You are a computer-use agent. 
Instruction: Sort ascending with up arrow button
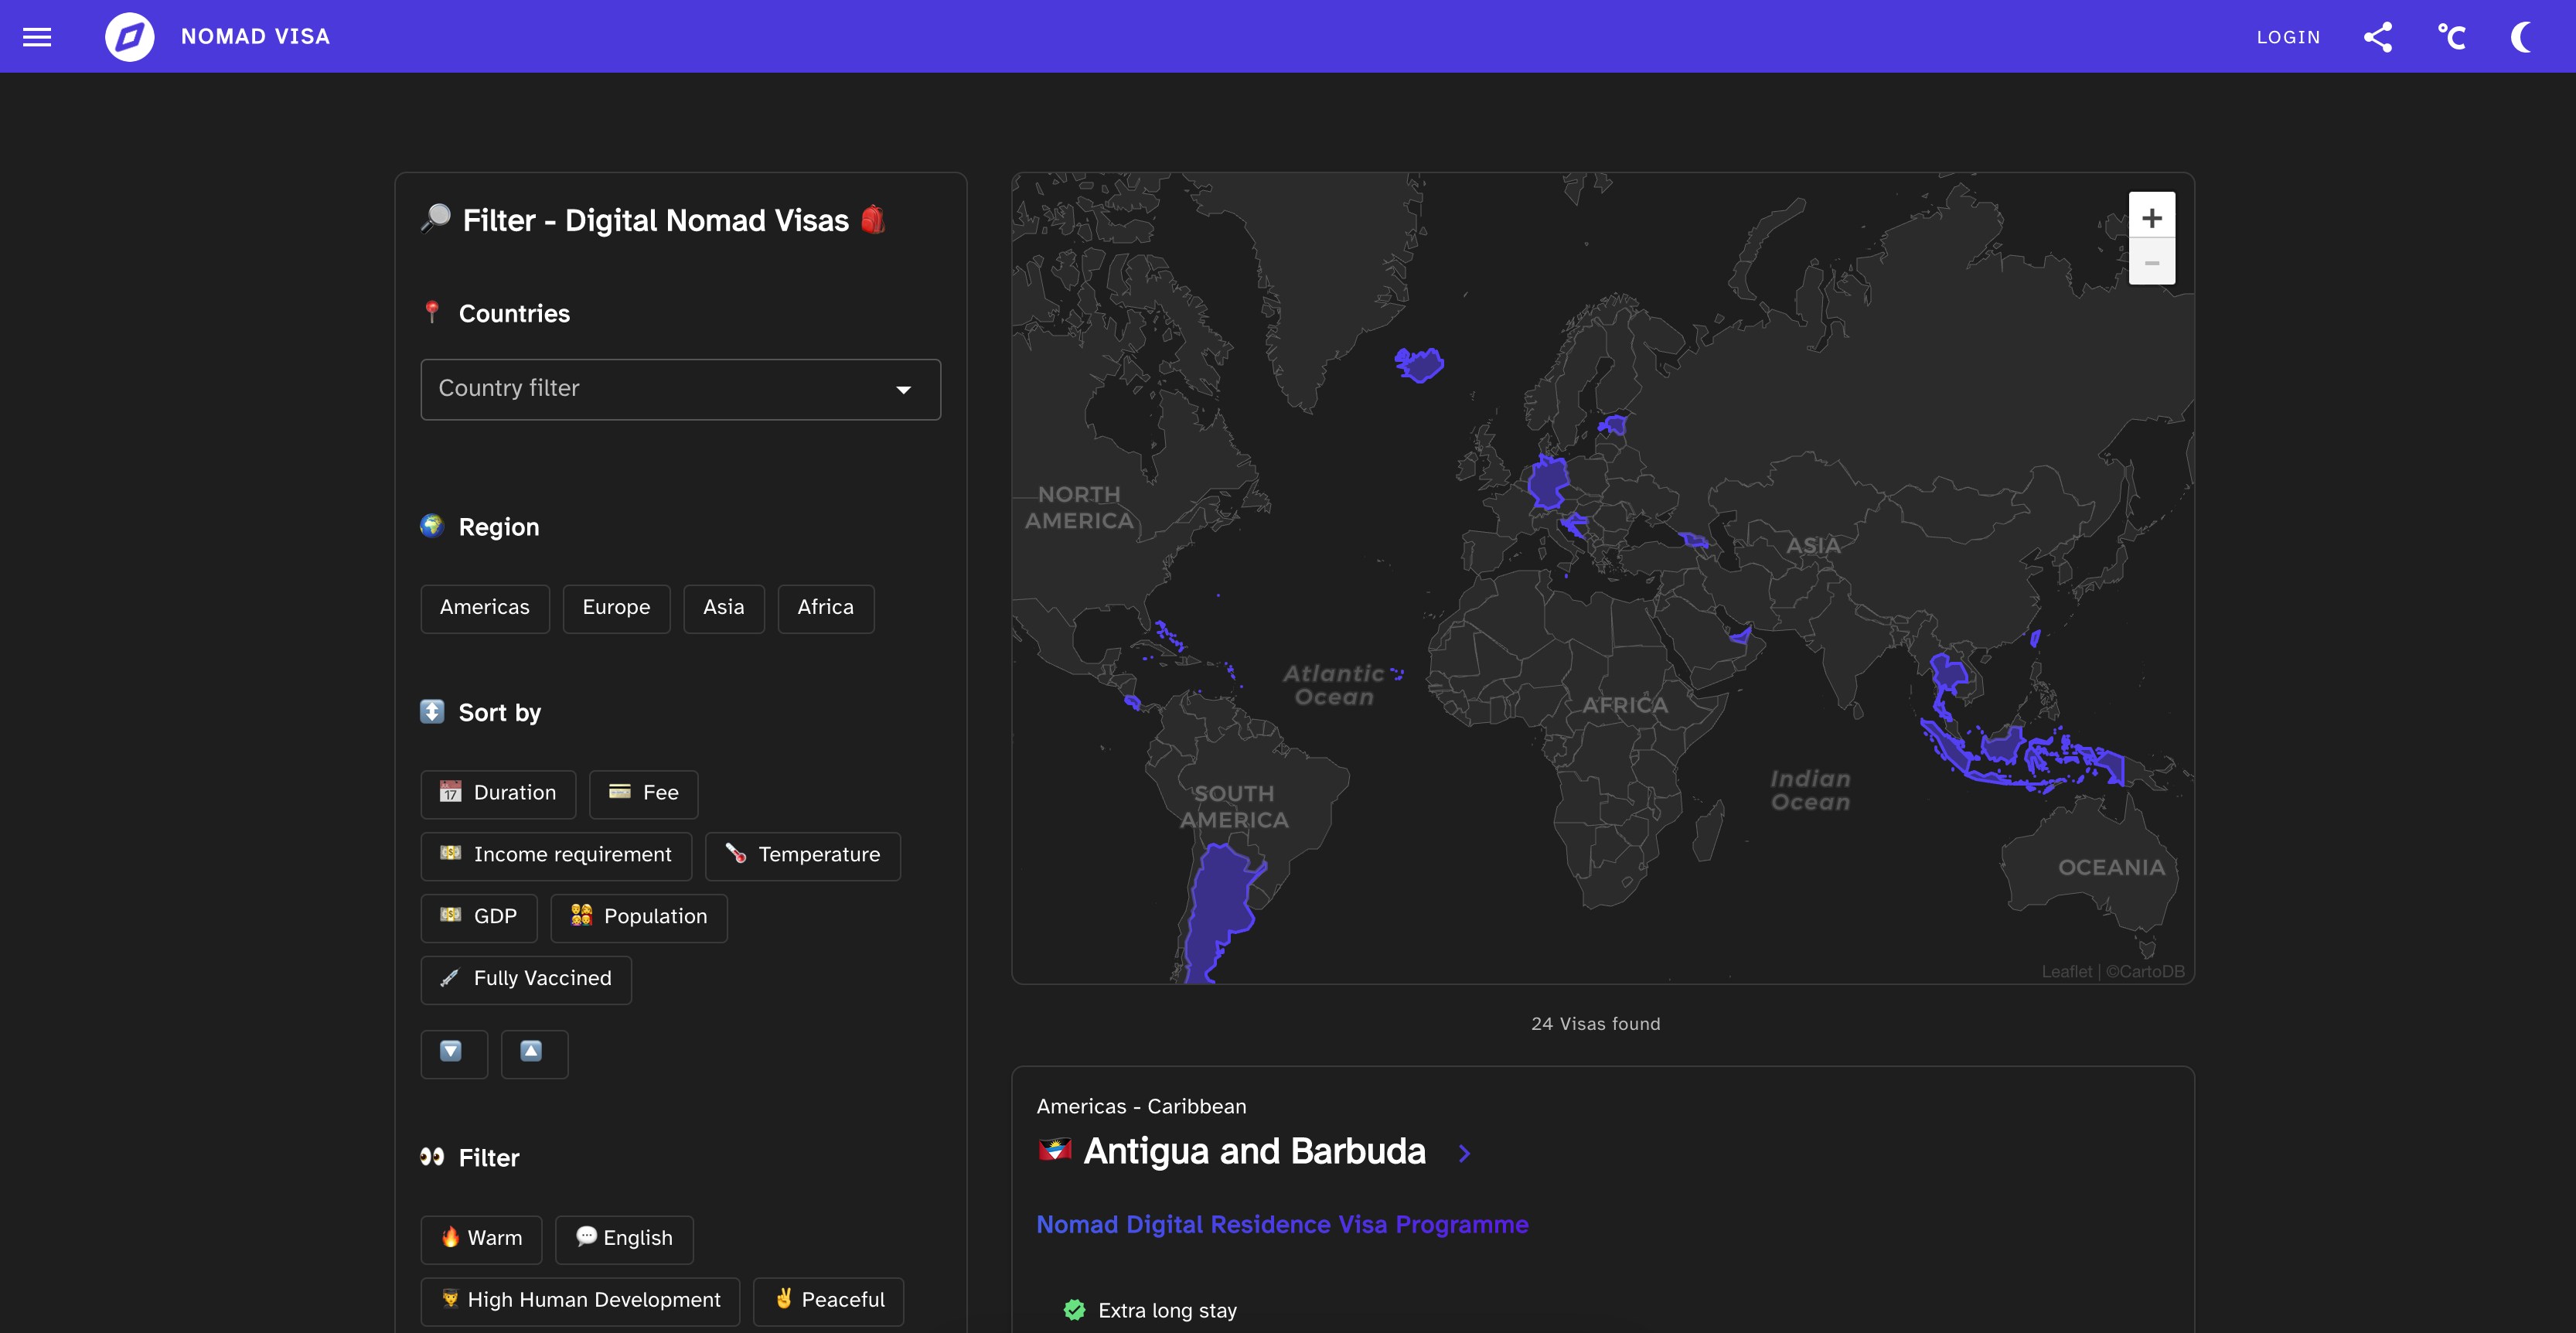click(x=533, y=1053)
